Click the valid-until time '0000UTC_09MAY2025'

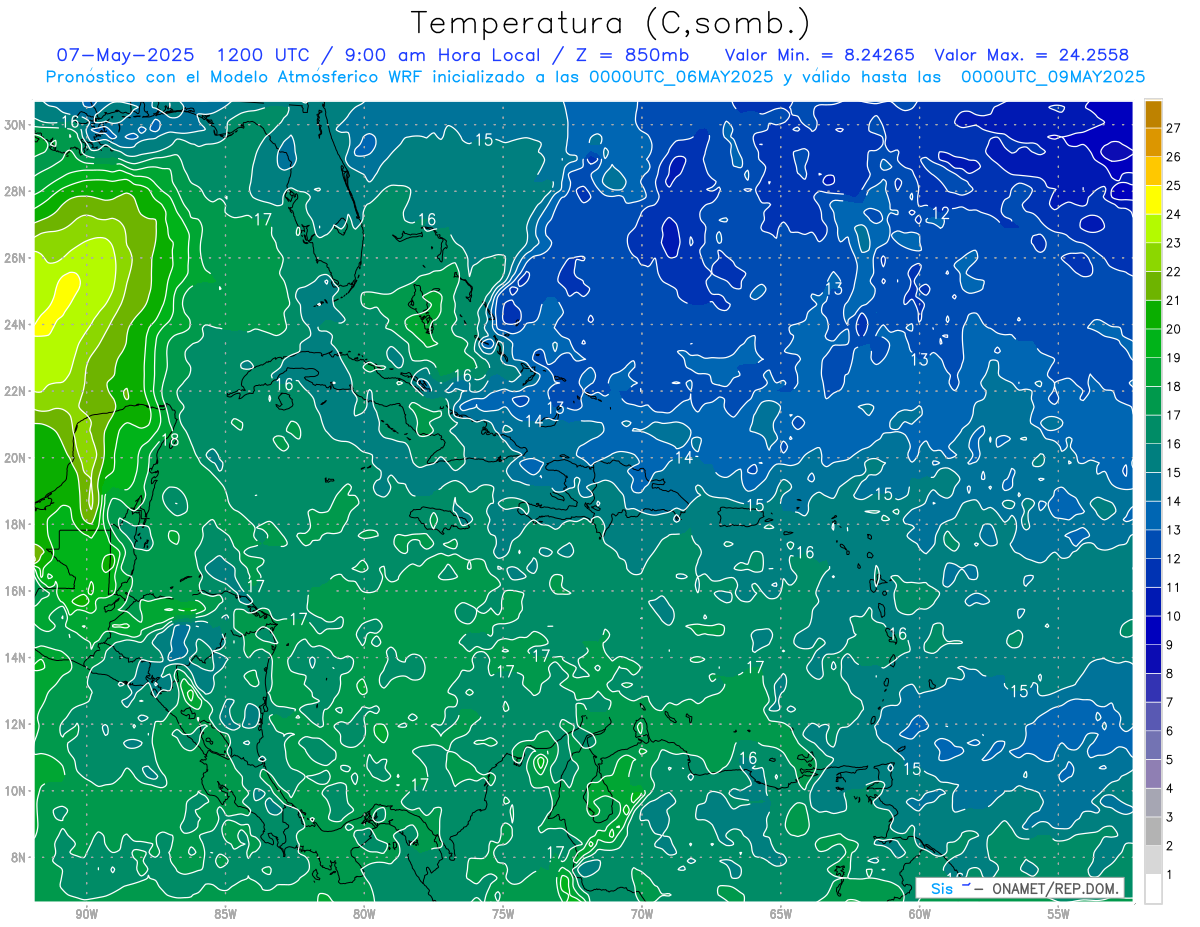[1052, 77]
